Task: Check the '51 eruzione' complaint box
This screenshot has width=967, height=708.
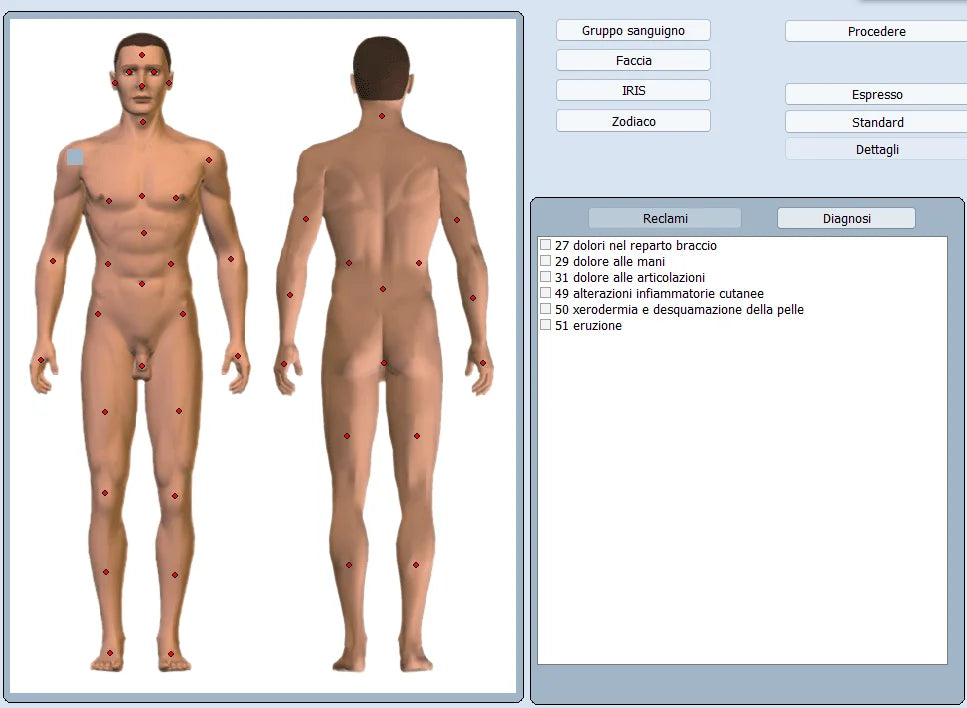Action: pos(546,325)
